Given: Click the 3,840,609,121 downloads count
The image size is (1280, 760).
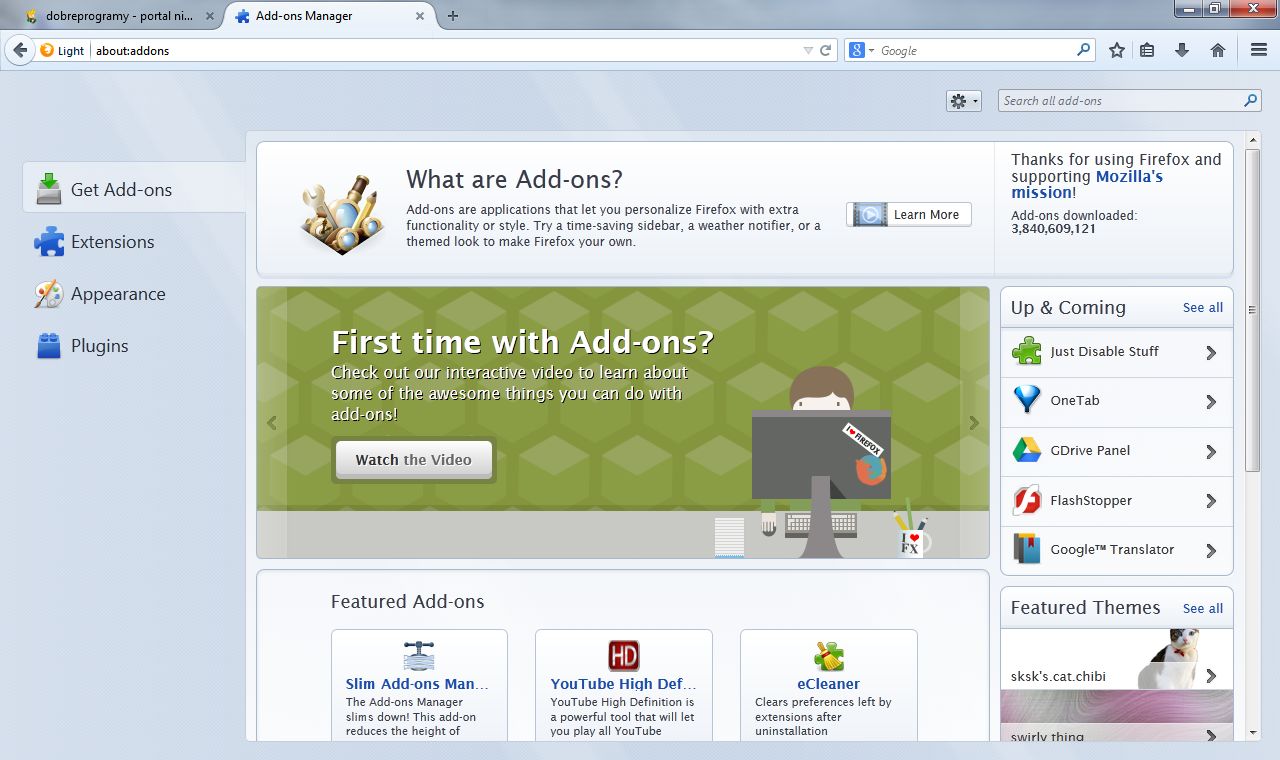Looking at the screenshot, I should (x=1054, y=228).
